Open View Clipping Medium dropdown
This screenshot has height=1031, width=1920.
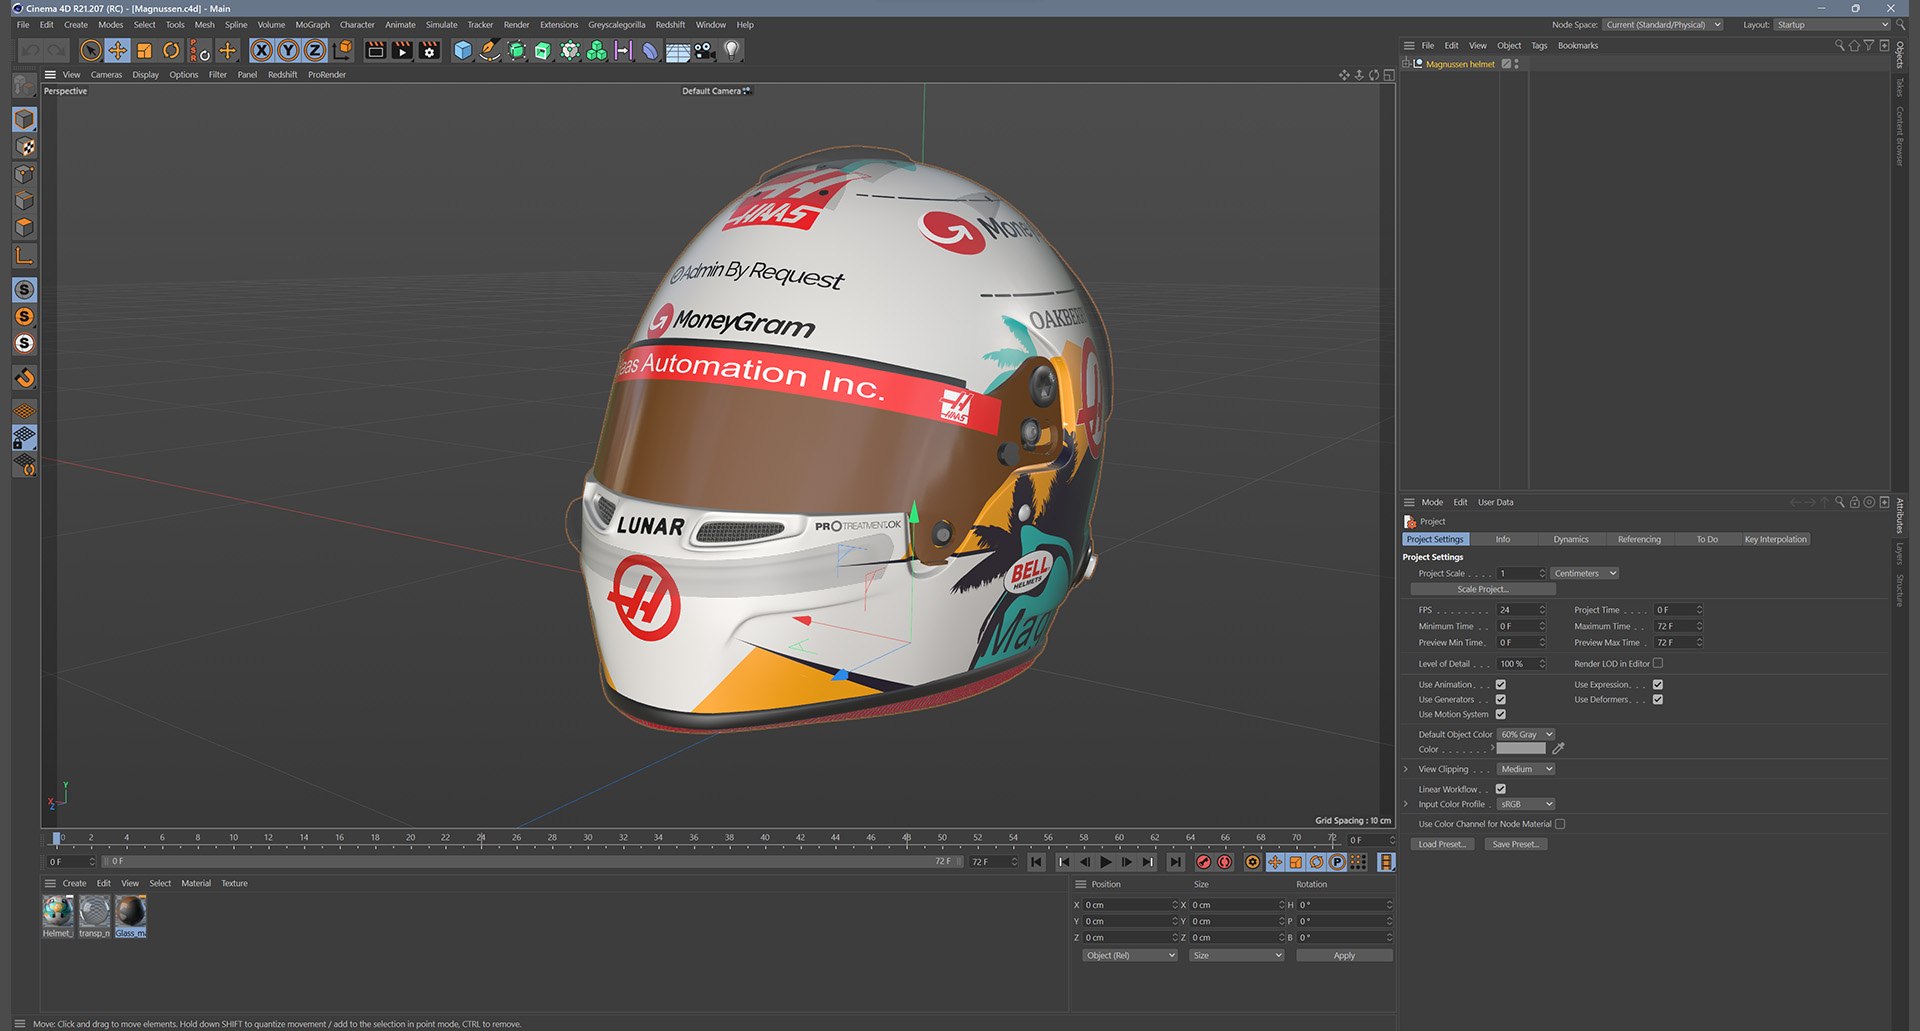pos(1526,769)
